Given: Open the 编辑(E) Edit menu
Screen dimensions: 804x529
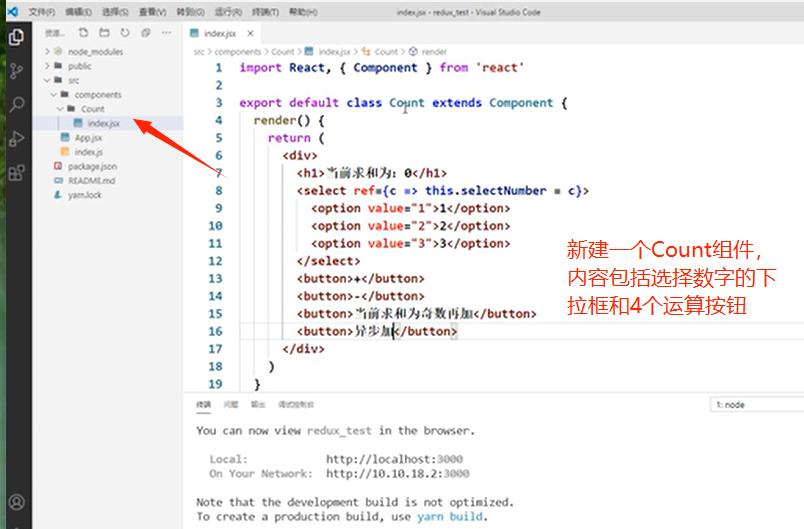Looking at the screenshot, I should (x=78, y=12).
